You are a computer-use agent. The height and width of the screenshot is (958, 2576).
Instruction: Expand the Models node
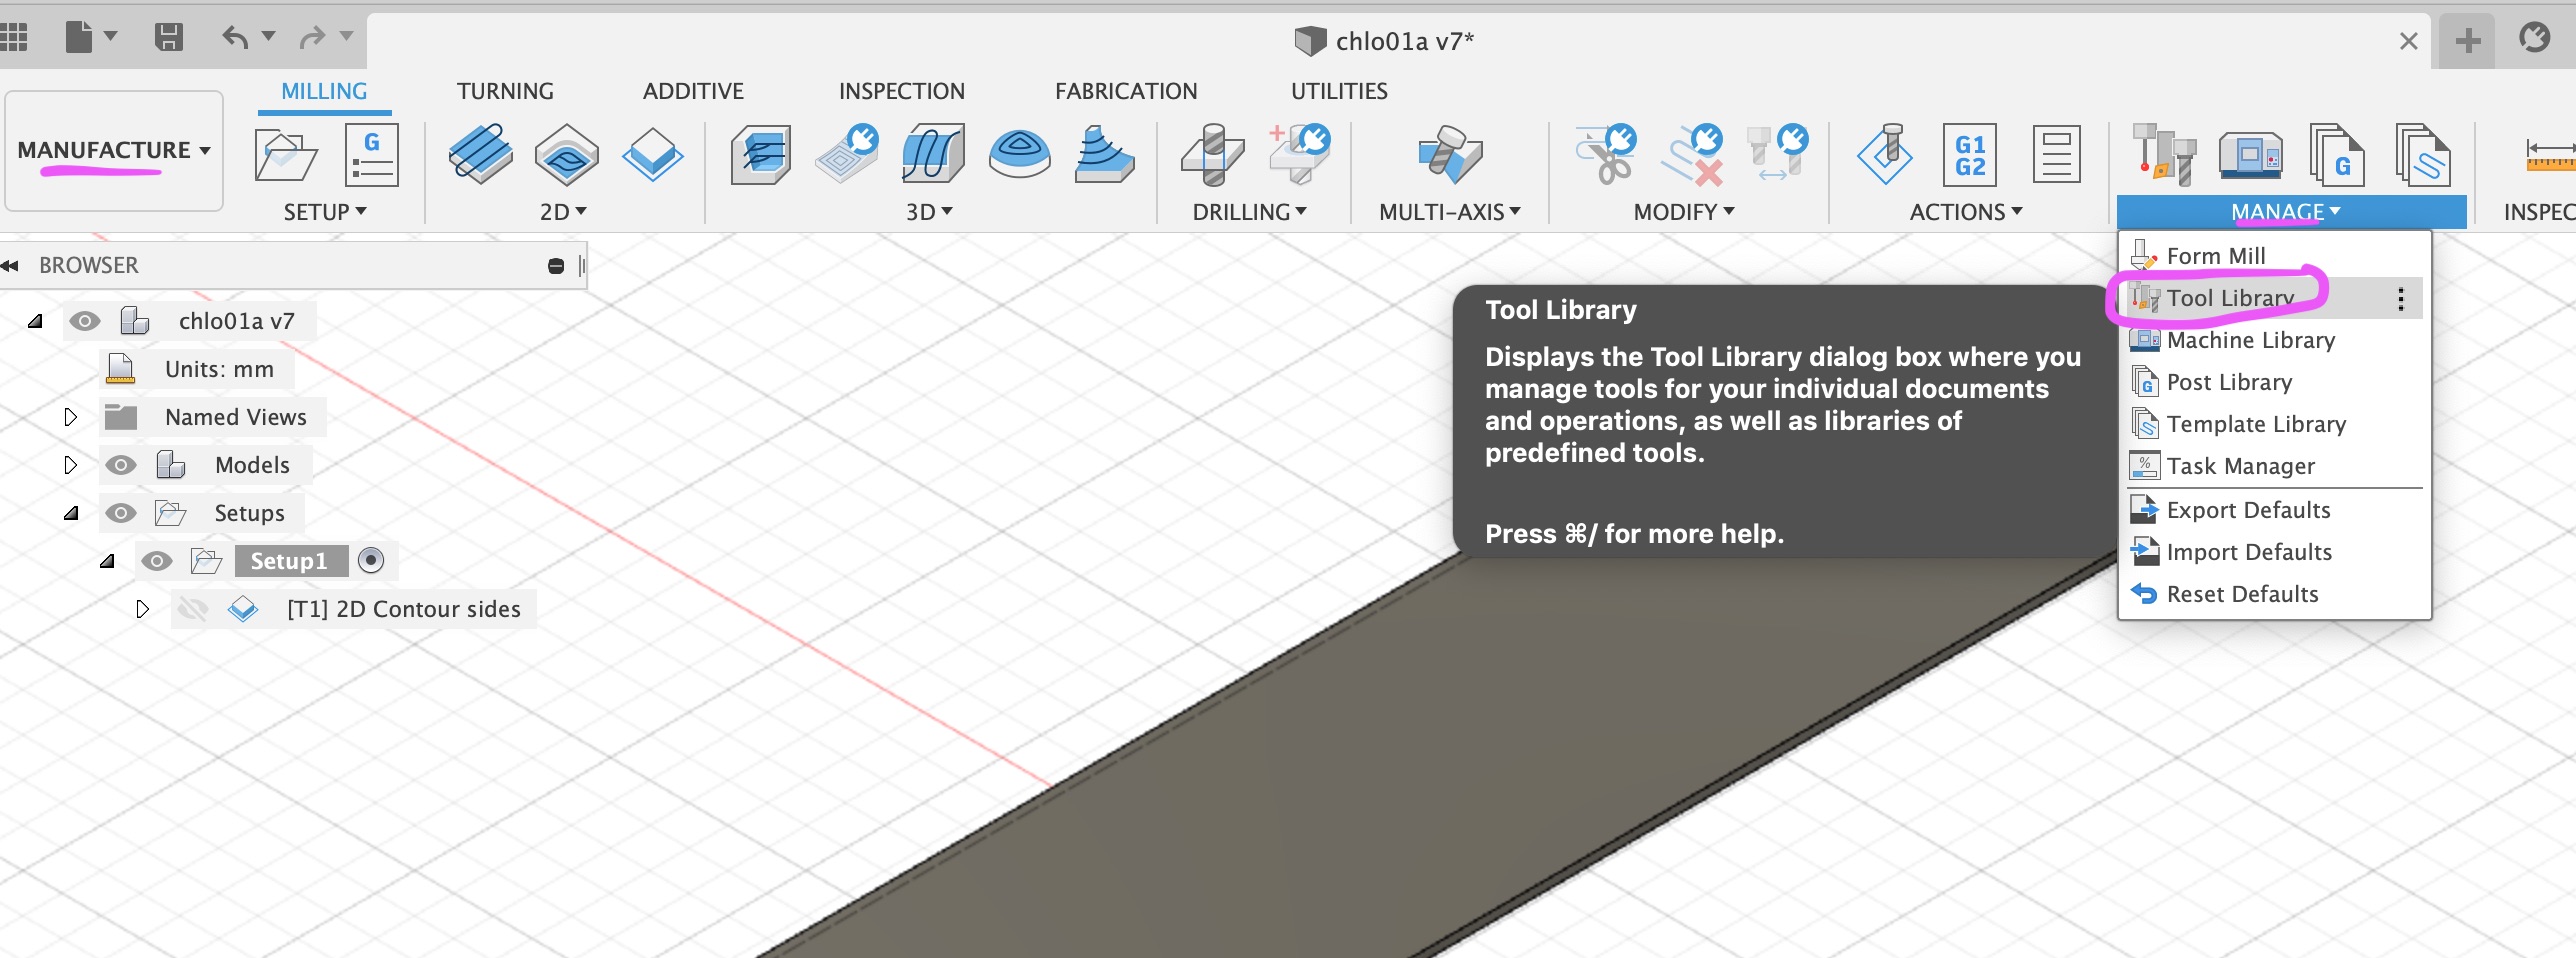[x=70, y=465]
